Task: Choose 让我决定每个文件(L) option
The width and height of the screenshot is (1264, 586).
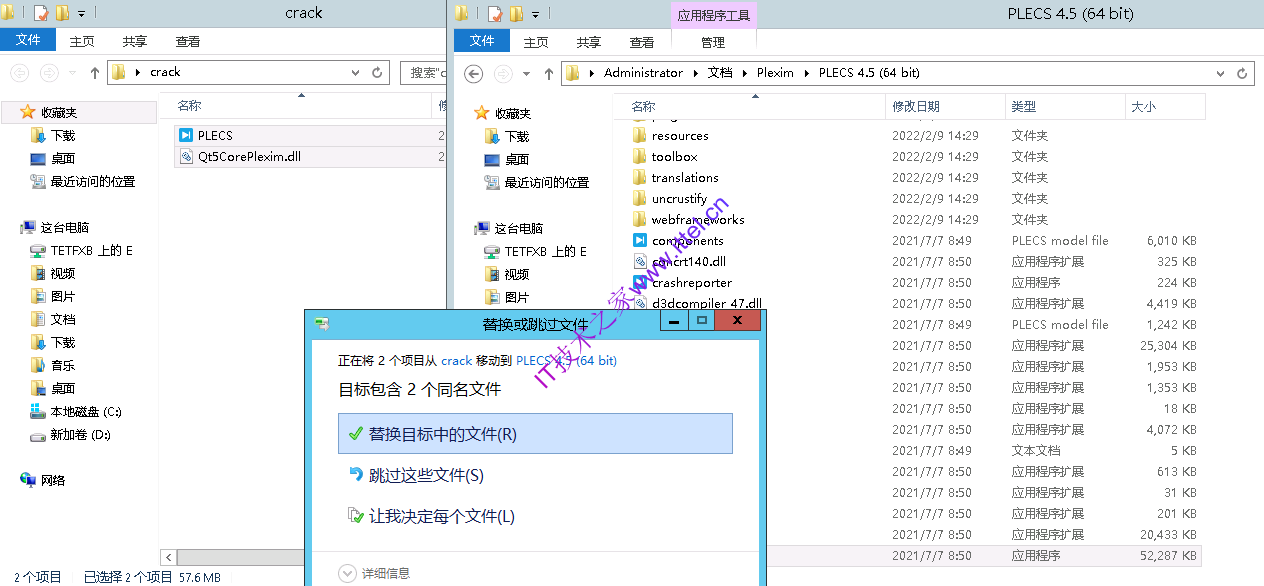Action: (x=441, y=516)
